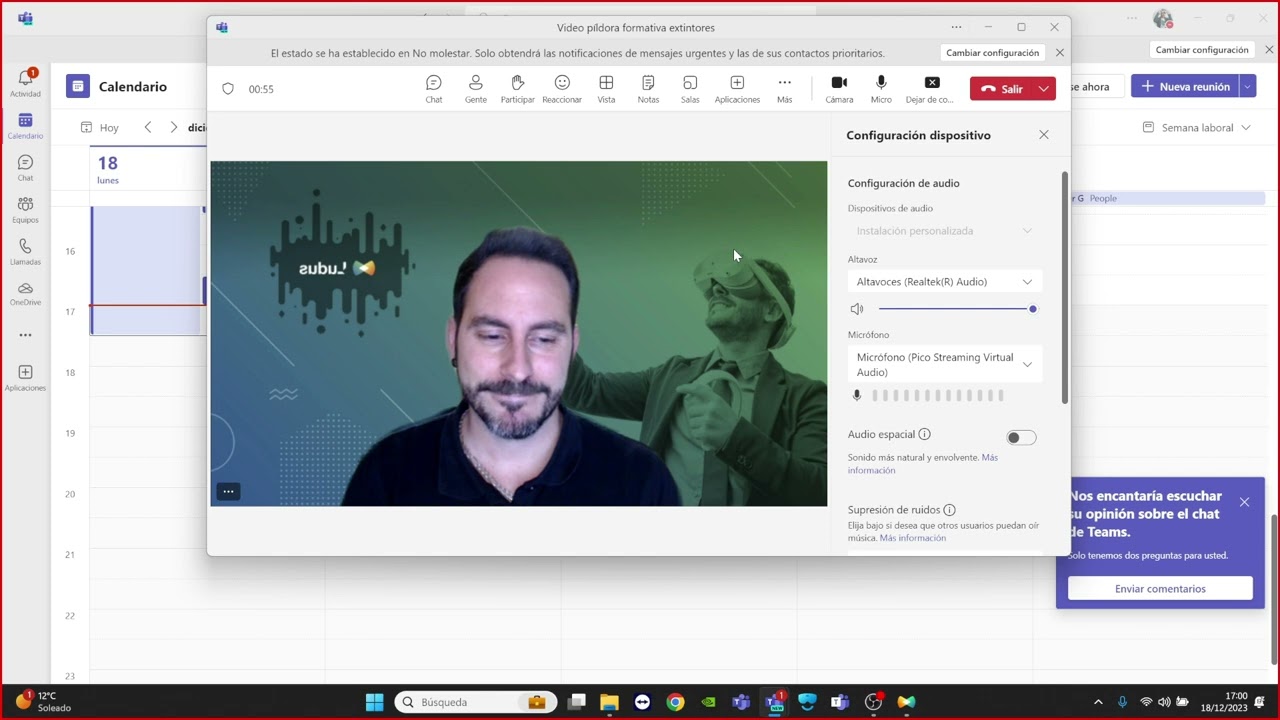This screenshot has height=720, width=1280.
Task: Go to Hoy in the calendar
Action: point(100,128)
